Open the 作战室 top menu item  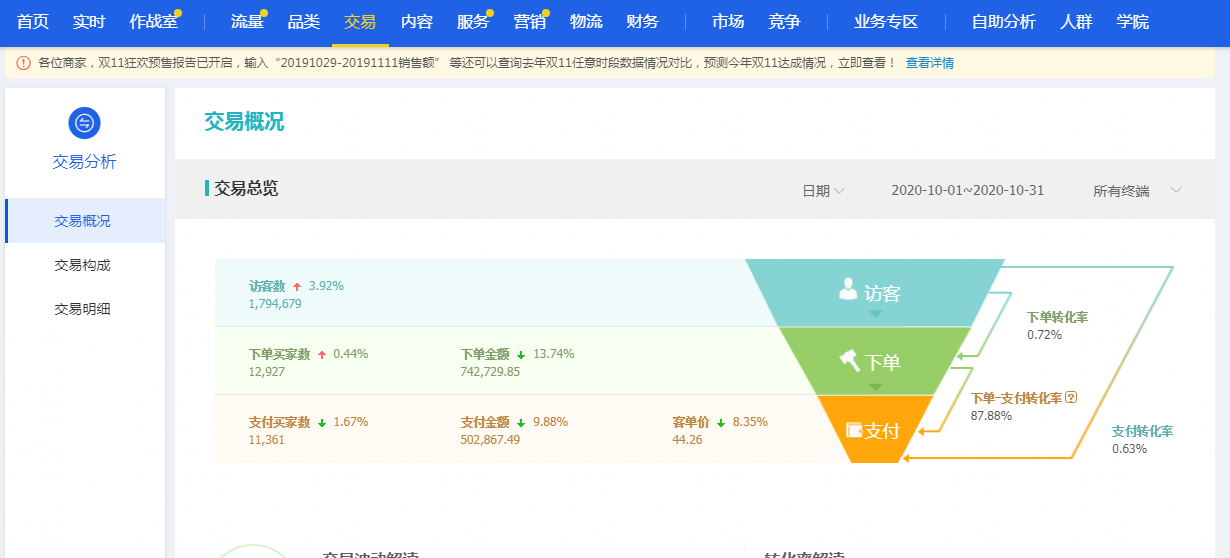click(x=153, y=22)
